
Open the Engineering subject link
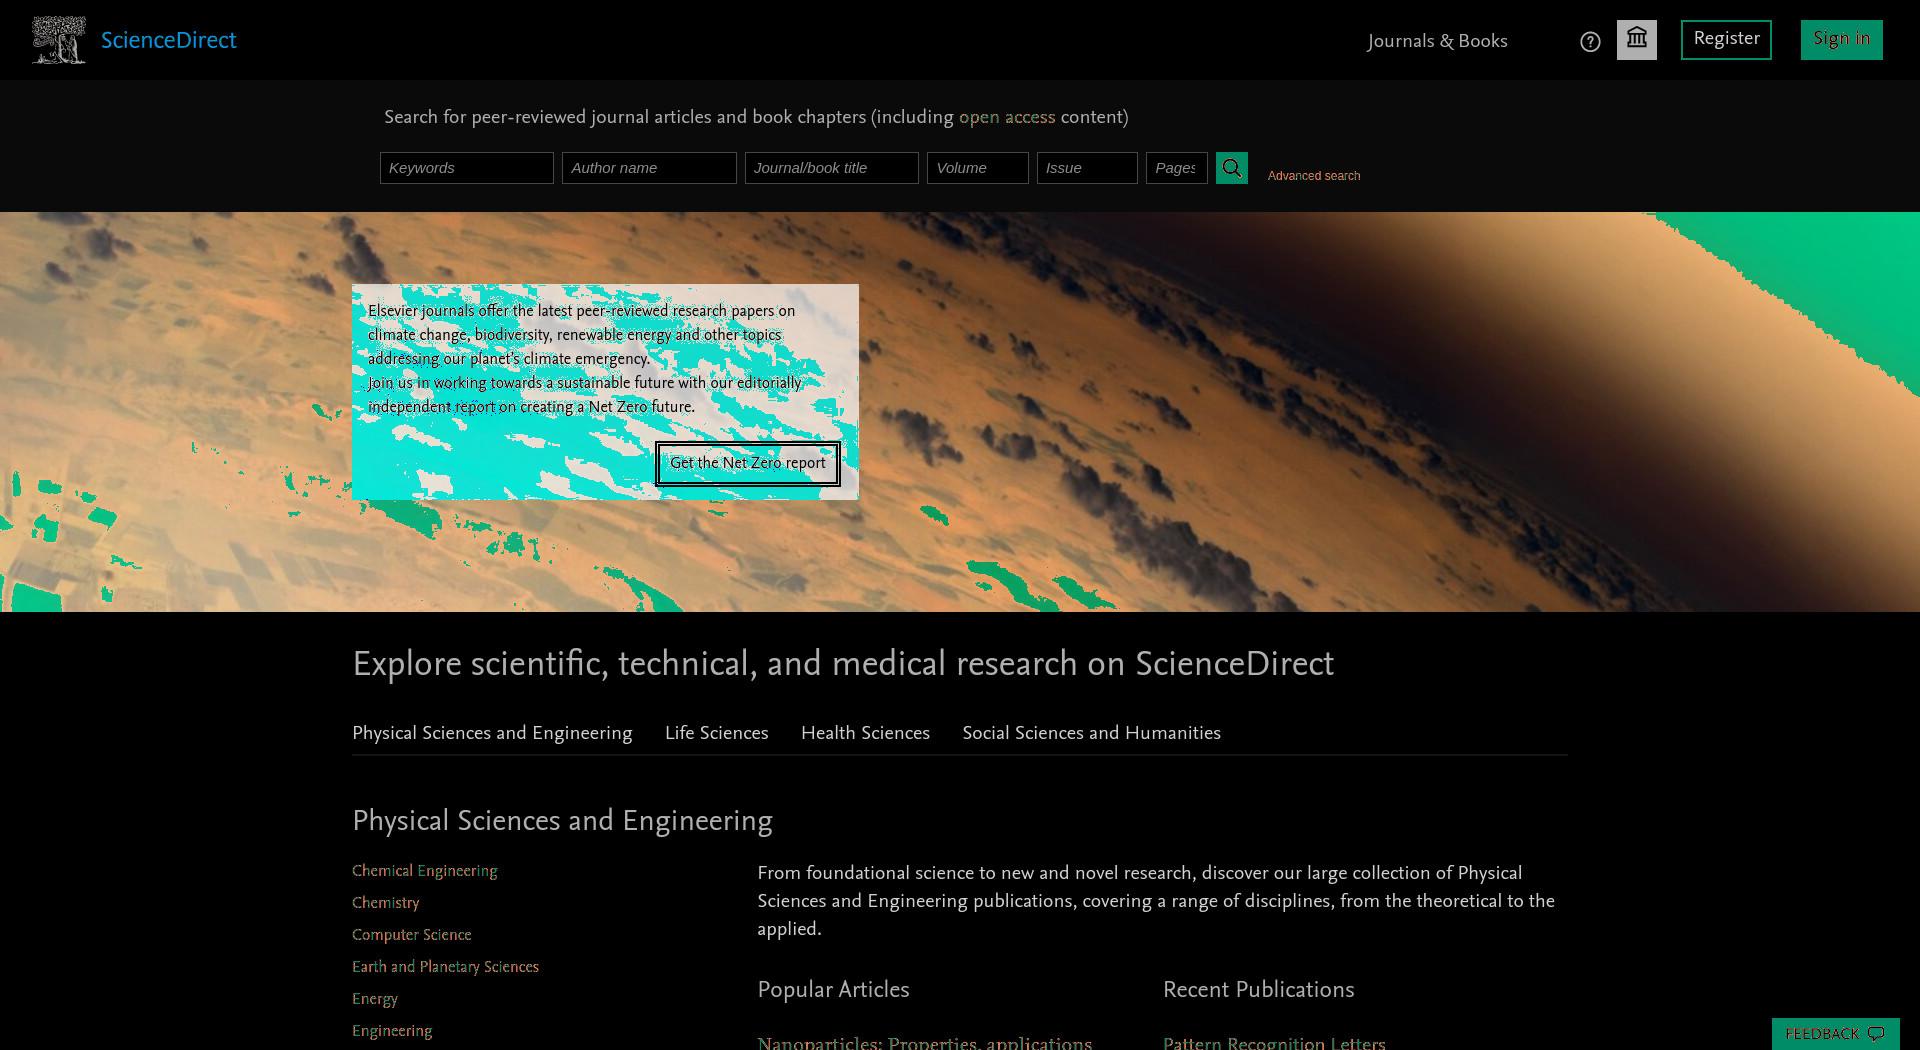(392, 1031)
